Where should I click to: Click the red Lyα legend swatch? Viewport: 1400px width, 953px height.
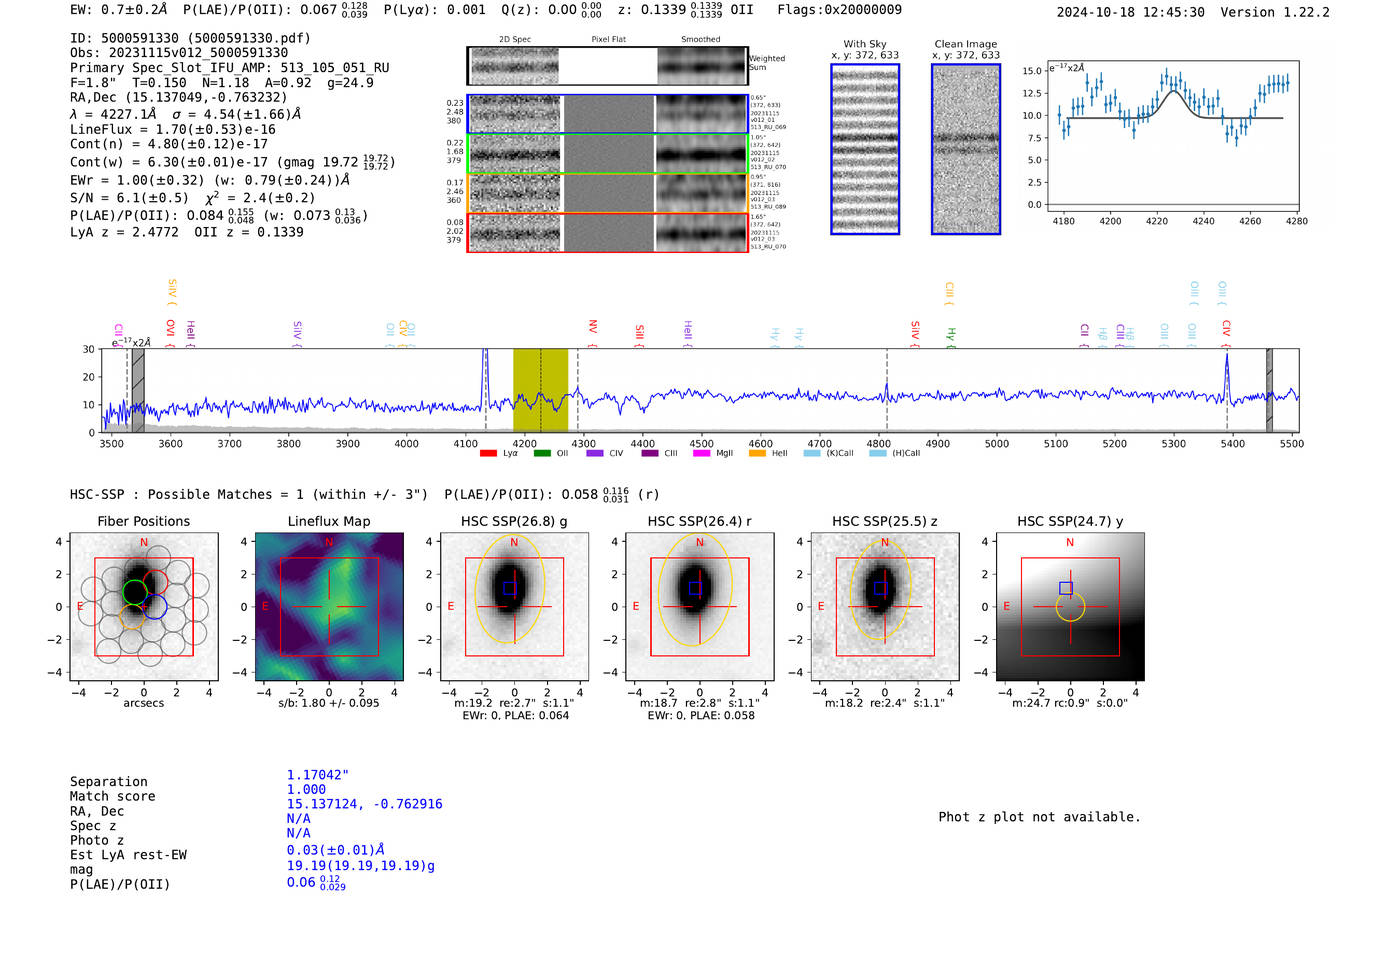coord(488,453)
